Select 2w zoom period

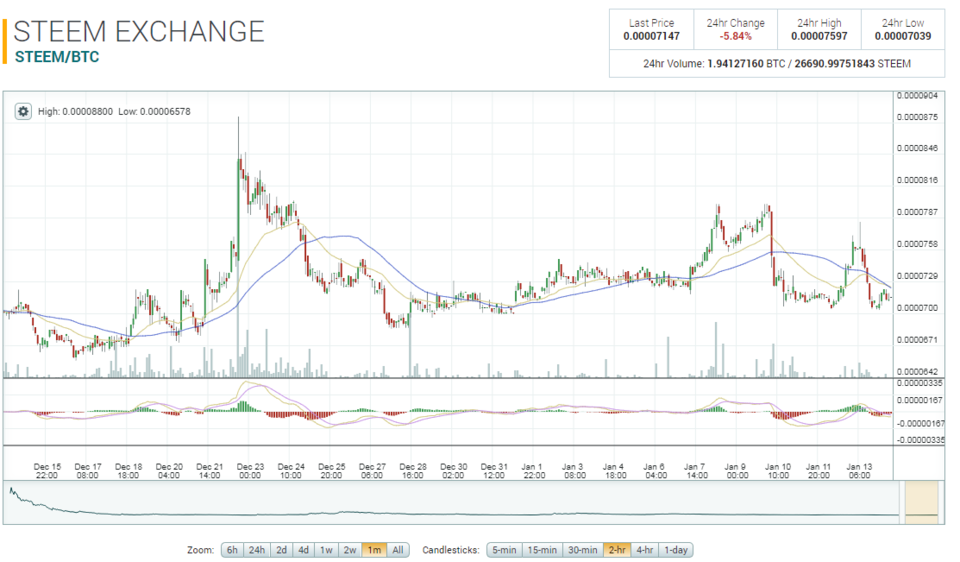(x=350, y=550)
